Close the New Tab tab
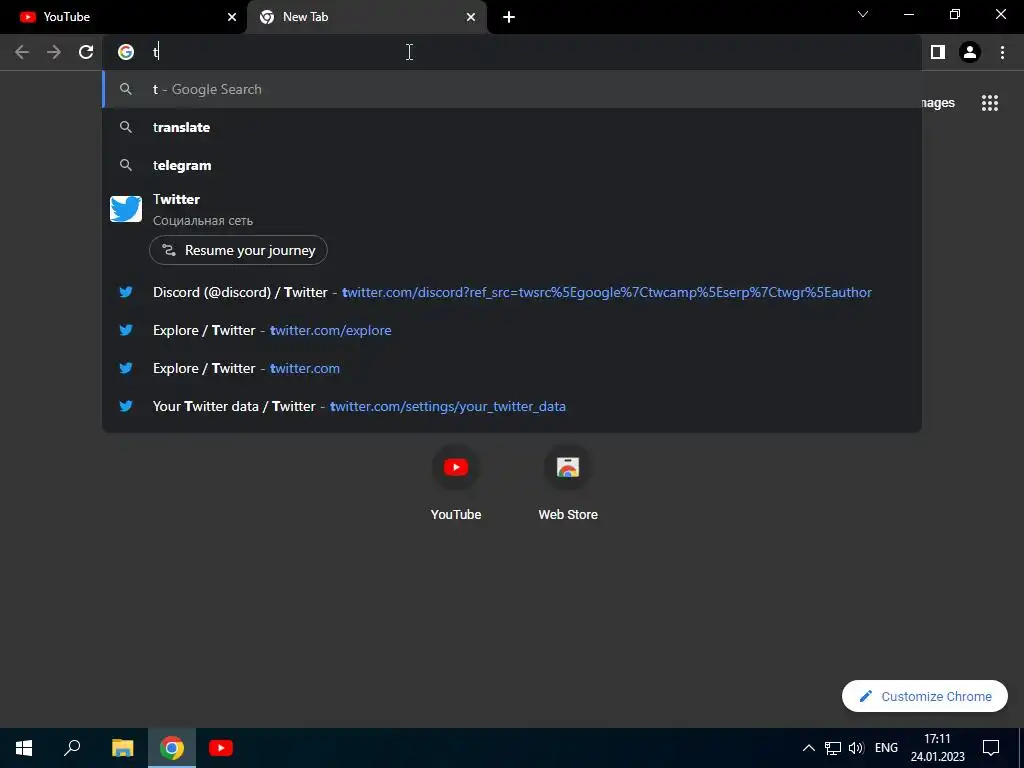This screenshot has height=768, width=1024. point(471,17)
